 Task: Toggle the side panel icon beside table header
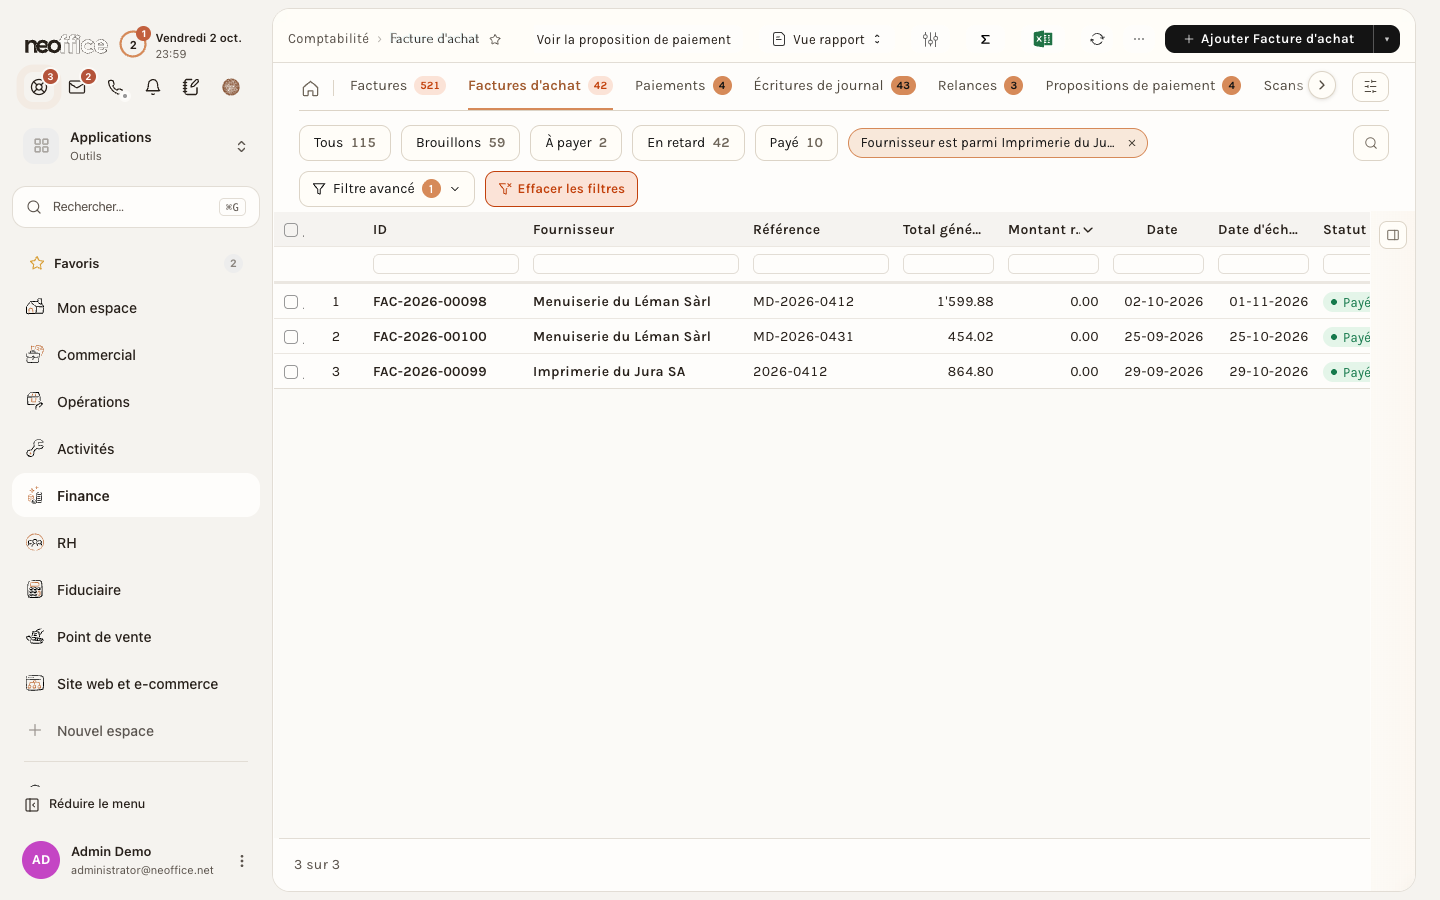[1393, 235]
